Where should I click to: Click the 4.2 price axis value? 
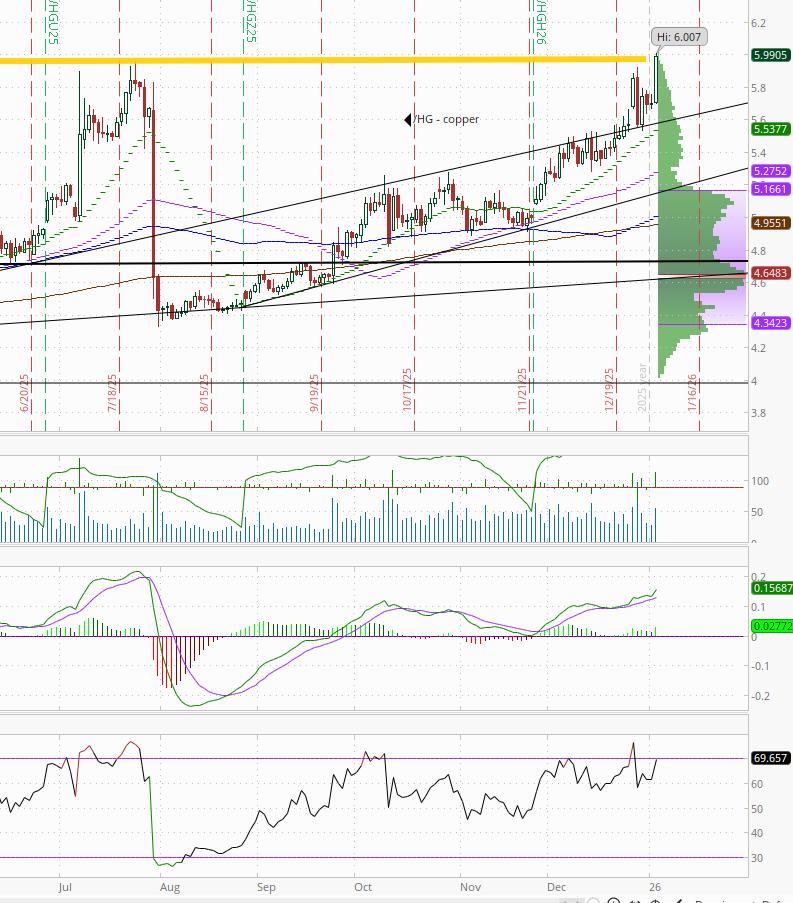tap(758, 348)
